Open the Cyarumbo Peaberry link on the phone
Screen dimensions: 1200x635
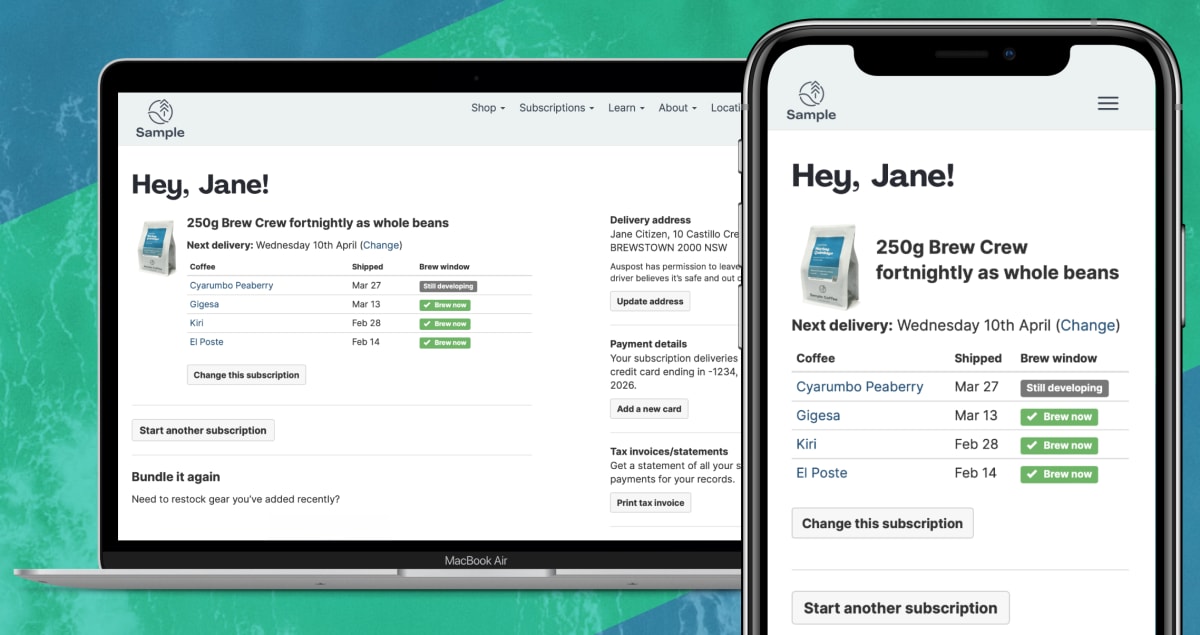[860, 387]
